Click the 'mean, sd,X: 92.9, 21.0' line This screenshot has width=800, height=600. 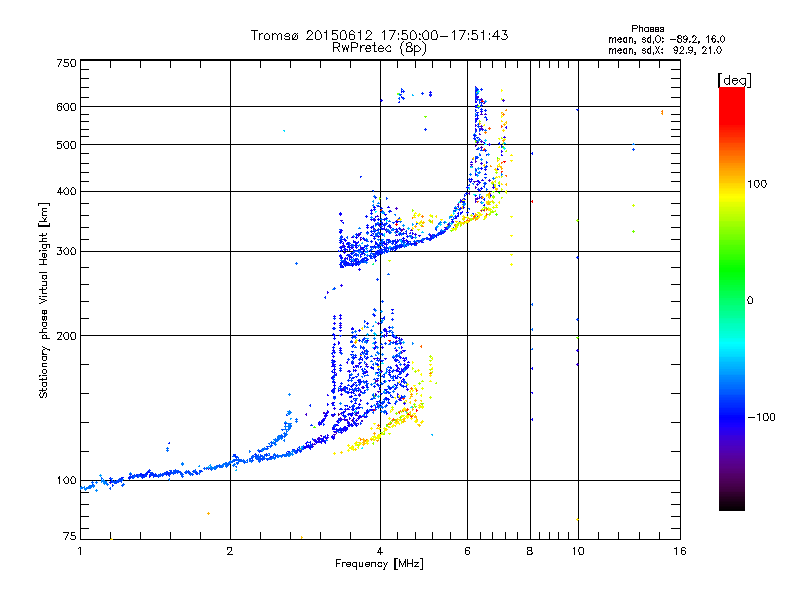click(x=665, y=50)
